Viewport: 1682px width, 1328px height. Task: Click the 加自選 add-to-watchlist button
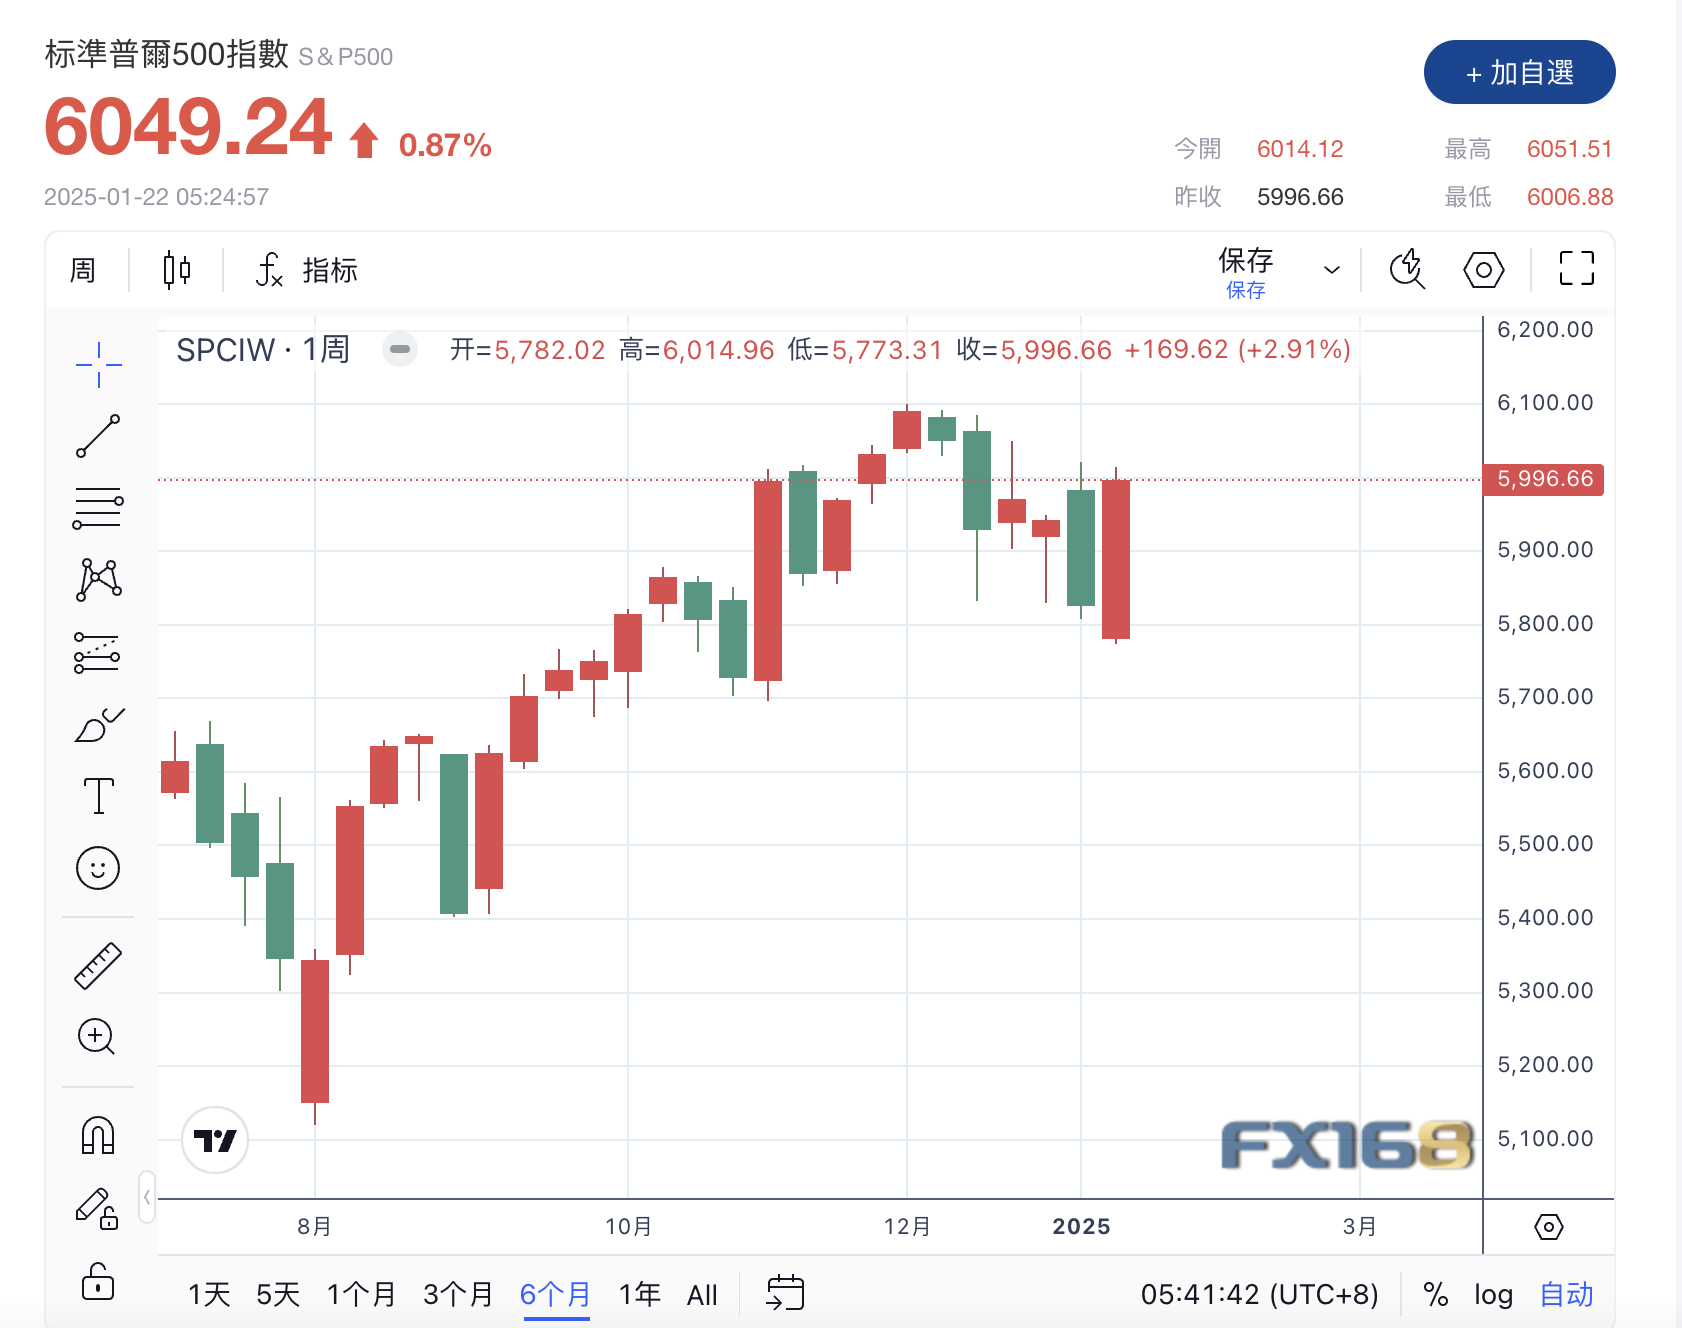pyautogui.click(x=1519, y=73)
